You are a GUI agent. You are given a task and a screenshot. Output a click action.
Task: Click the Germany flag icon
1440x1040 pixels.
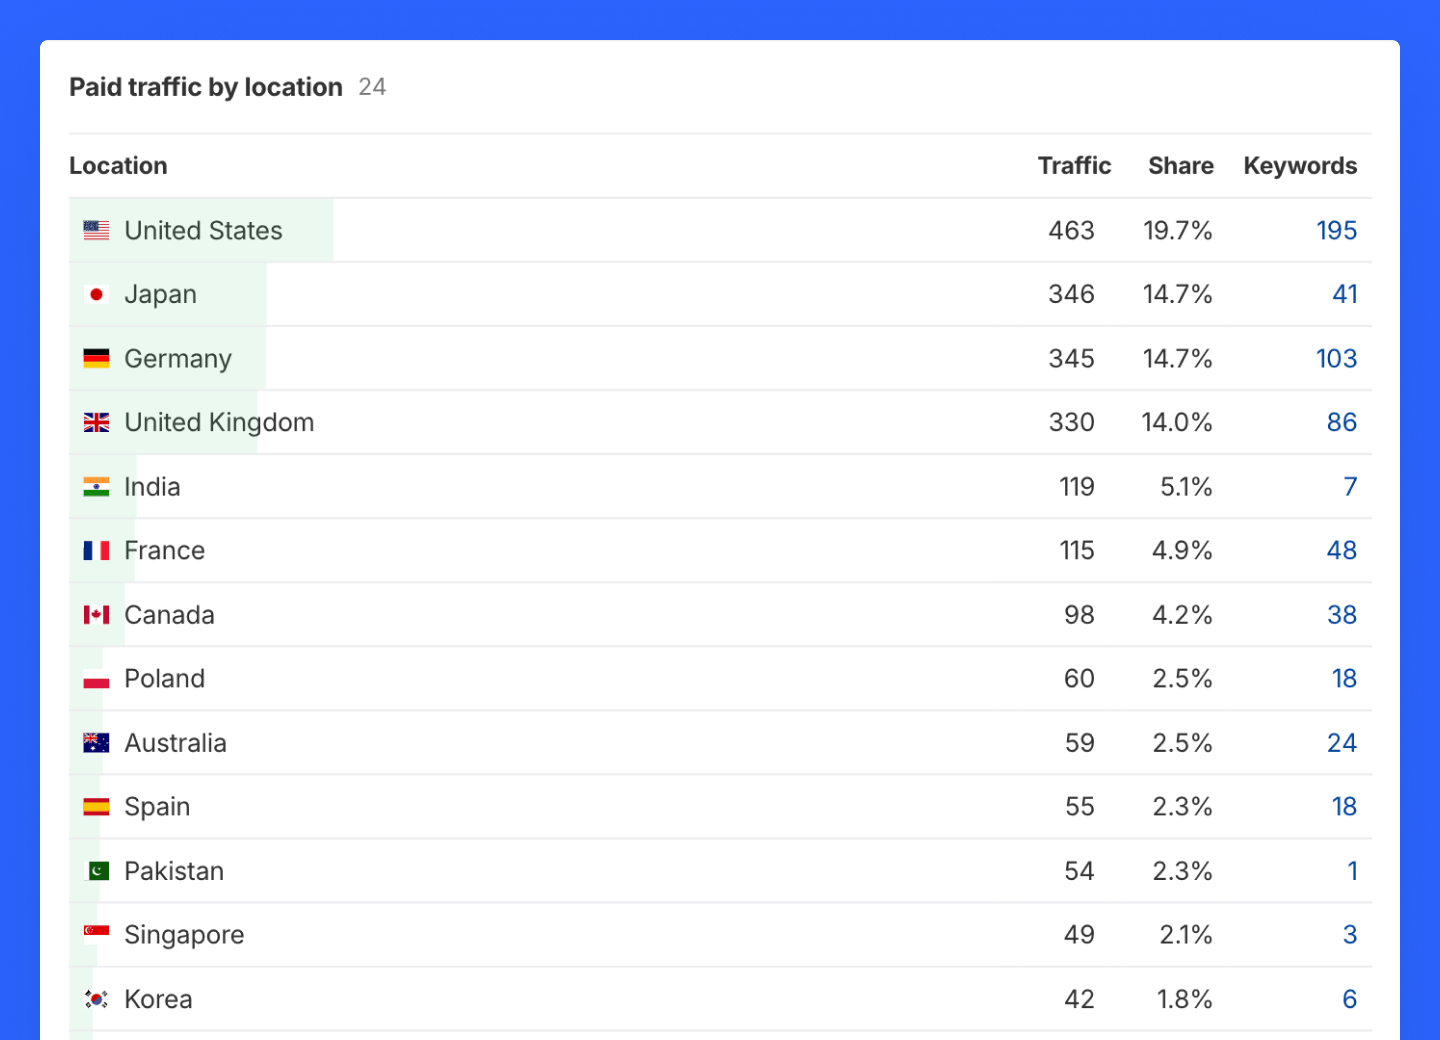[96, 359]
